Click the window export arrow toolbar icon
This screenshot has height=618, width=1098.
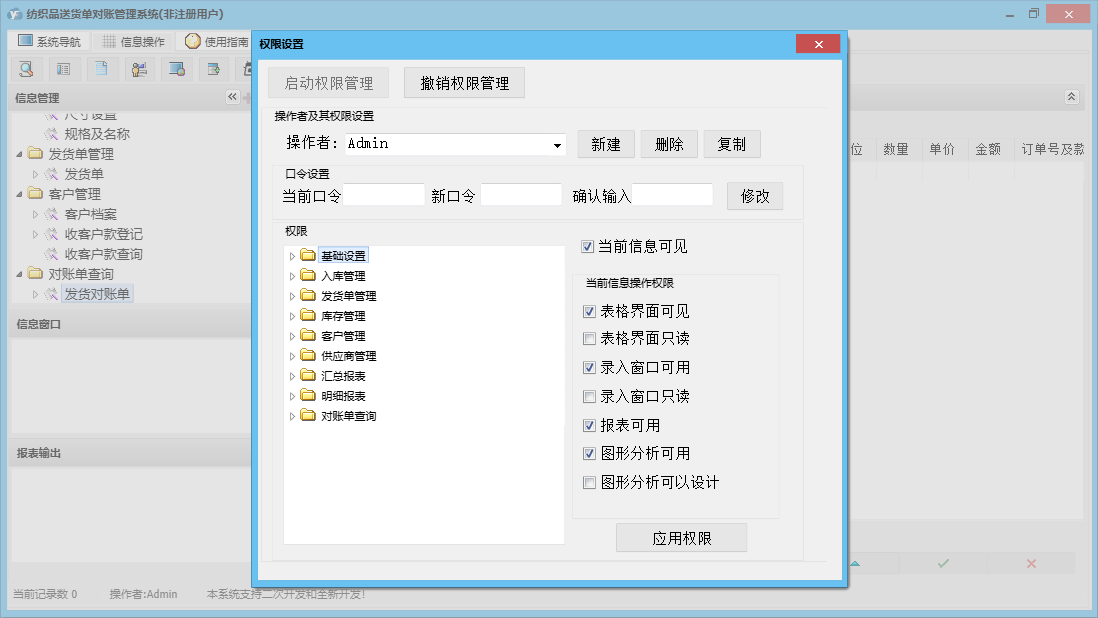pyautogui.click(x=214, y=69)
